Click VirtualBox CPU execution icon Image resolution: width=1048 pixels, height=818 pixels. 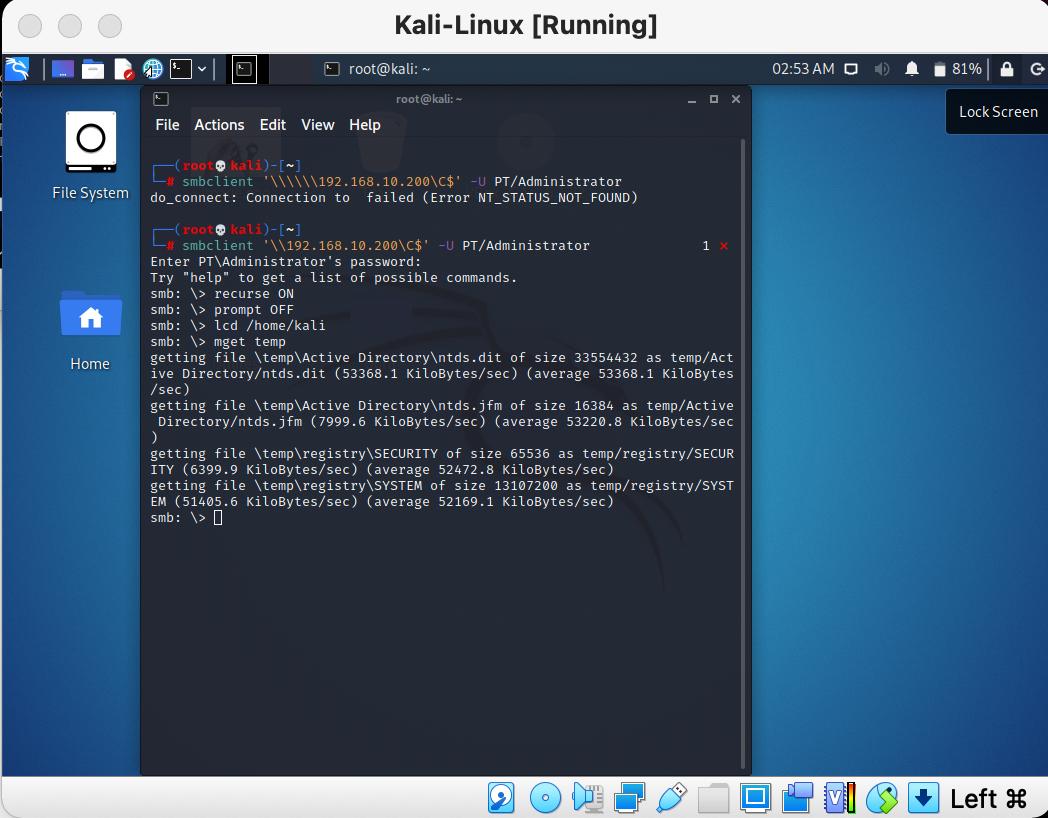pyautogui.click(x=839, y=797)
